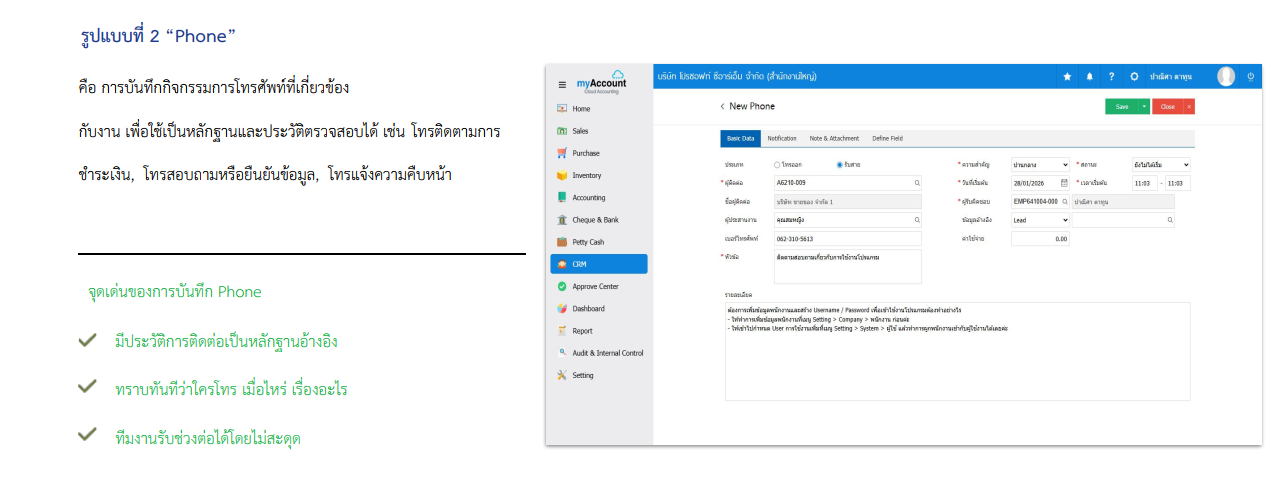Open Cheque & Bank in the sidebar
Viewport: 1273px width, 484px height.
point(595,220)
